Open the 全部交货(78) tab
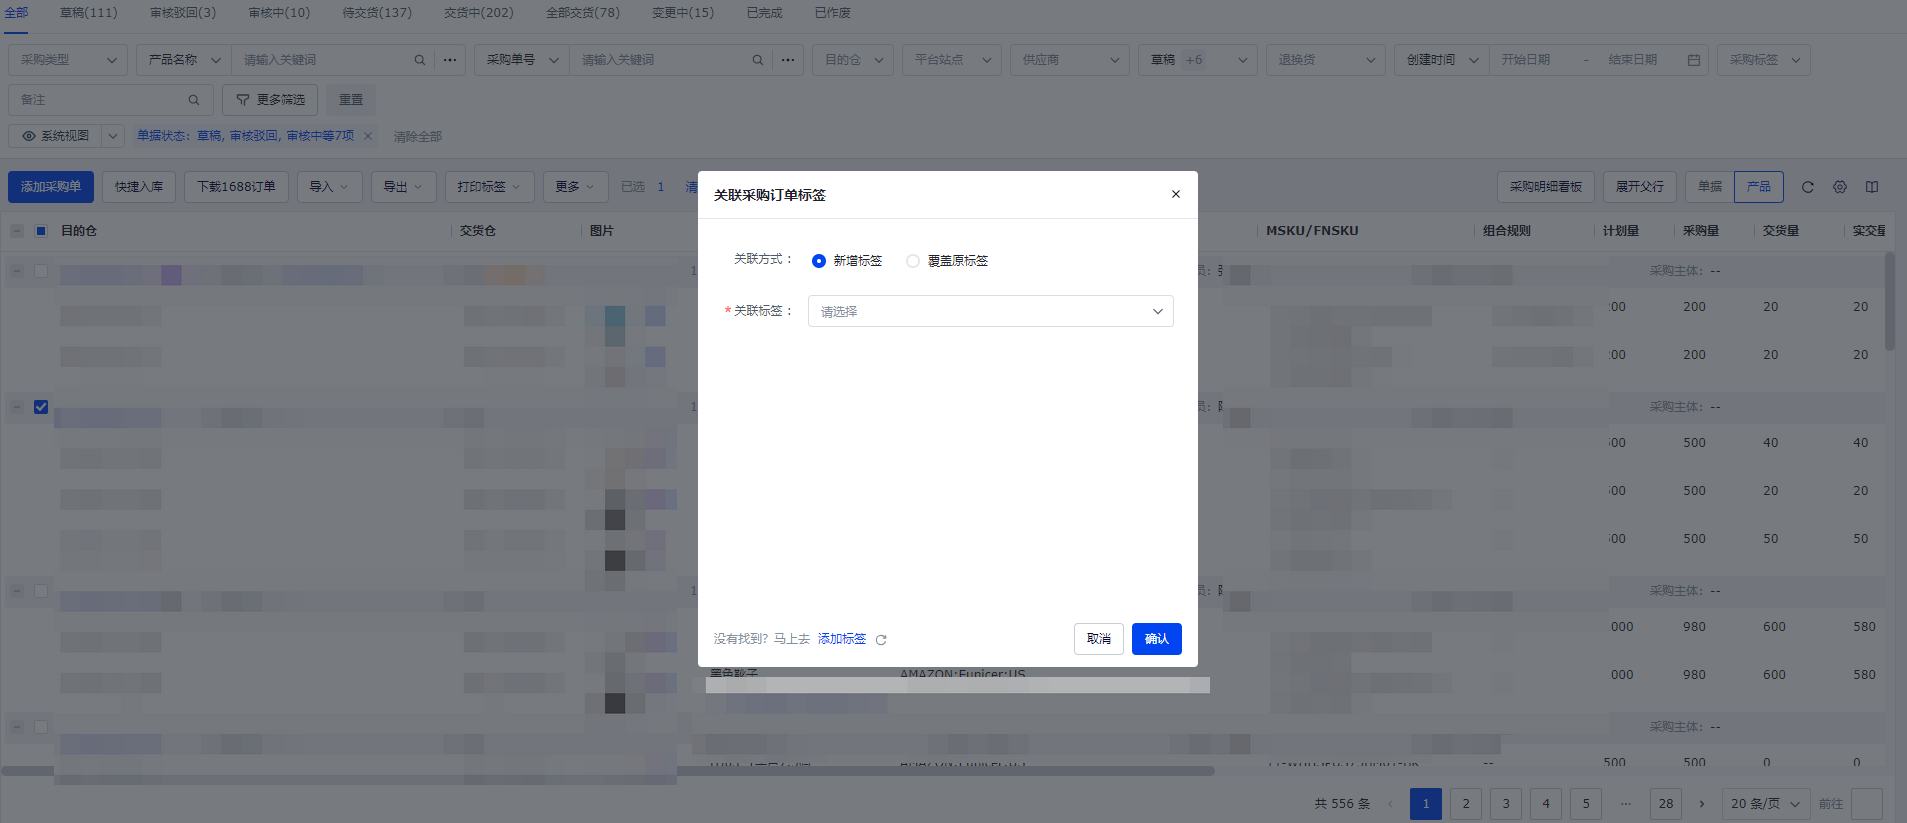The width and height of the screenshot is (1907, 823). tap(583, 13)
